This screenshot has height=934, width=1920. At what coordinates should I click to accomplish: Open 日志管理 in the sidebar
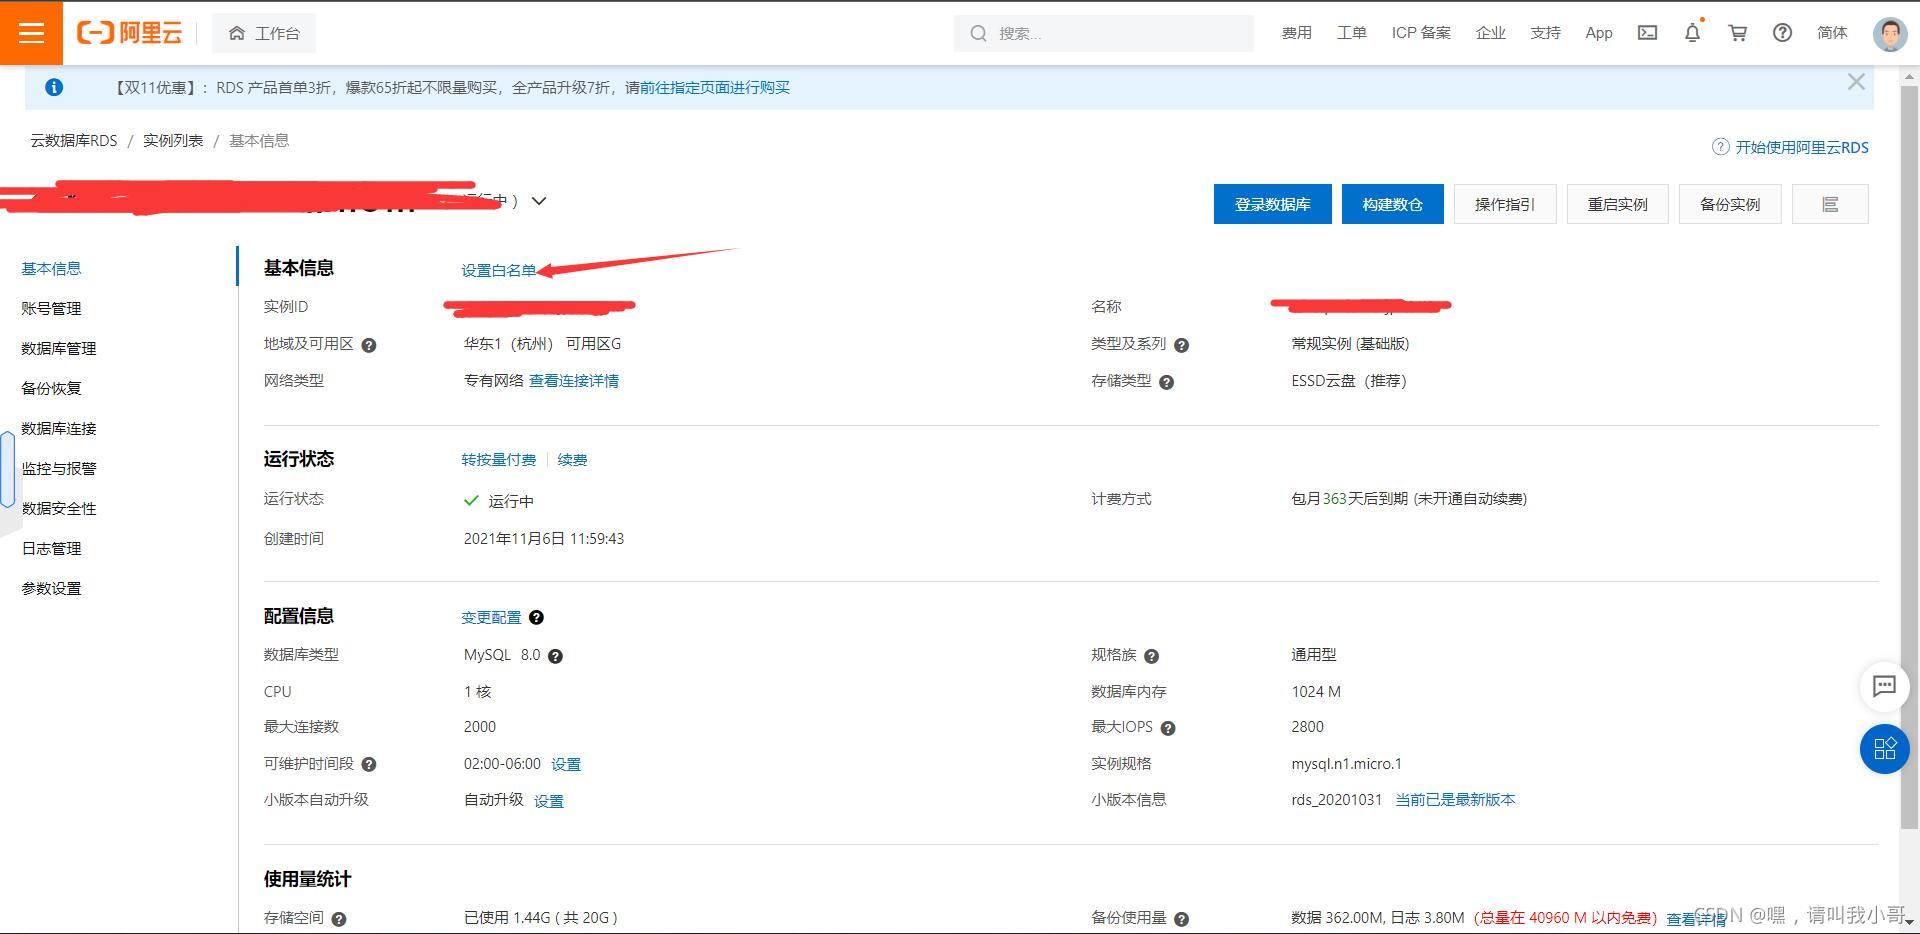(x=51, y=548)
